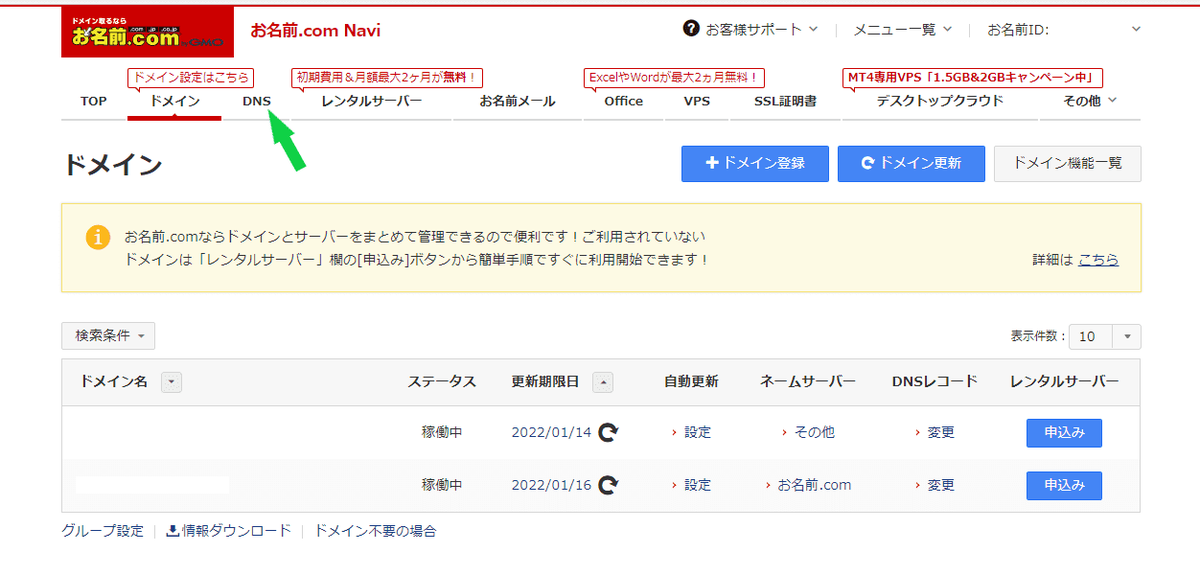Open the デスクトップクラウド tab

point(940,101)
